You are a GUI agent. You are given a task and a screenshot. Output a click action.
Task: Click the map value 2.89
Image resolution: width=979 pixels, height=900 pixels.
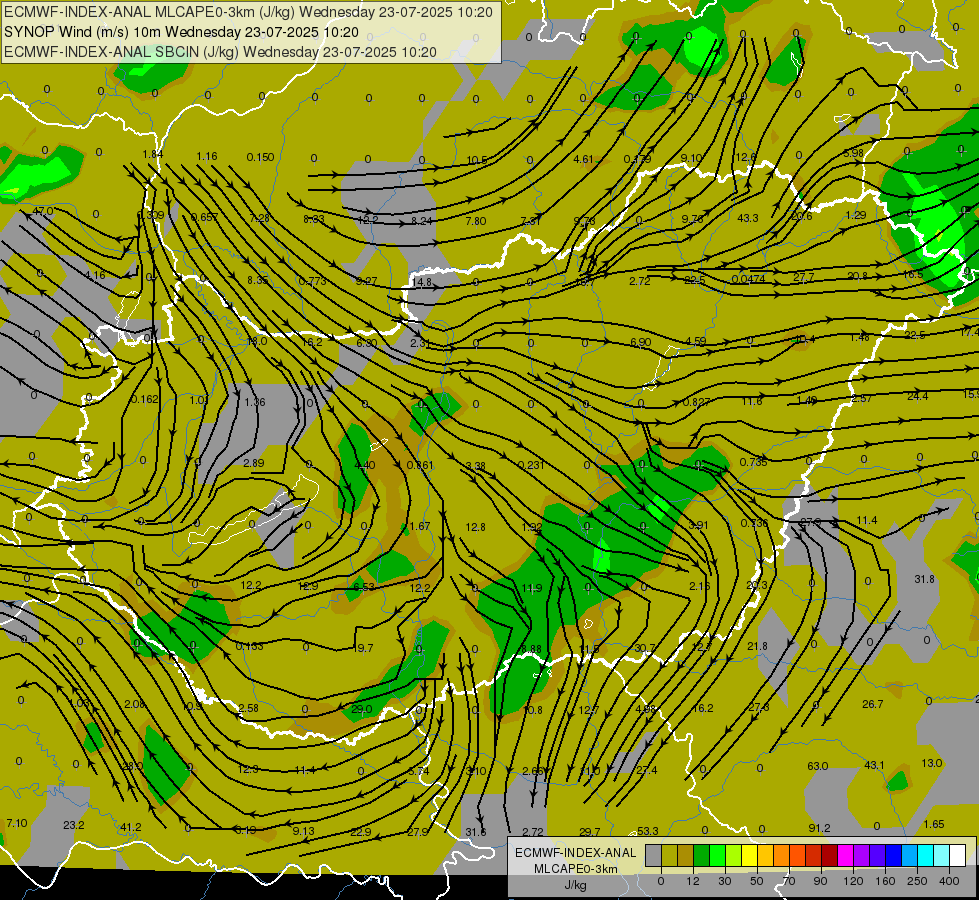pos(253,463)
